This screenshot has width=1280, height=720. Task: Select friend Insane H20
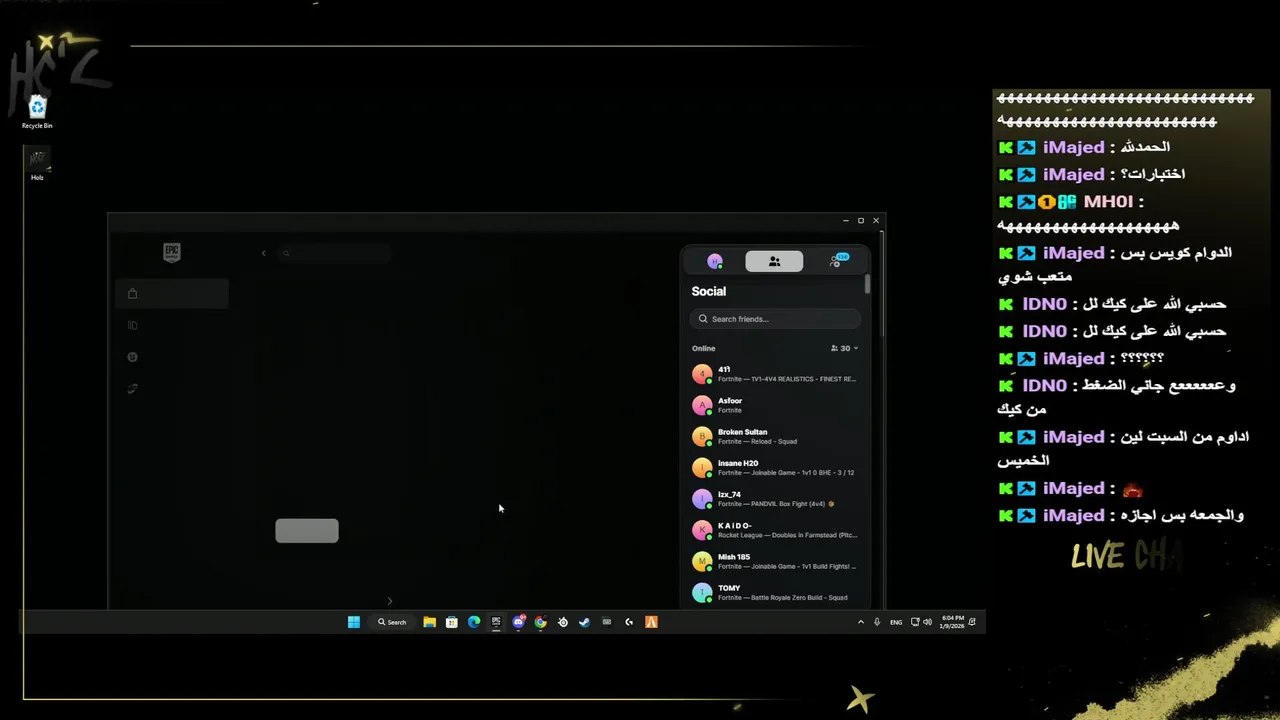click(775, 468)
